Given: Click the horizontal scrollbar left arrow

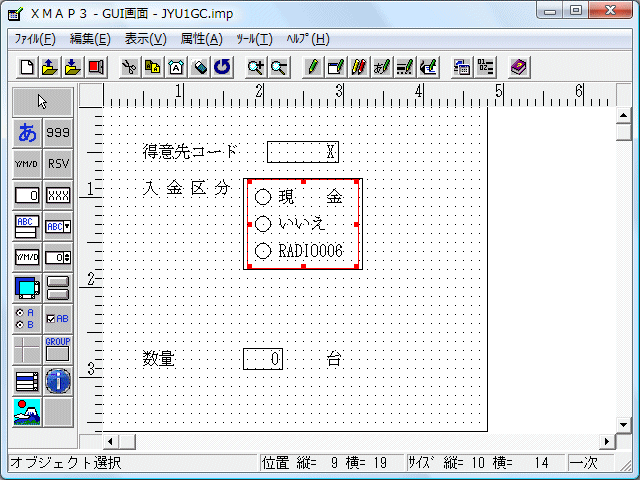Looking at the screenshot, I should click(x=110, y=441).
